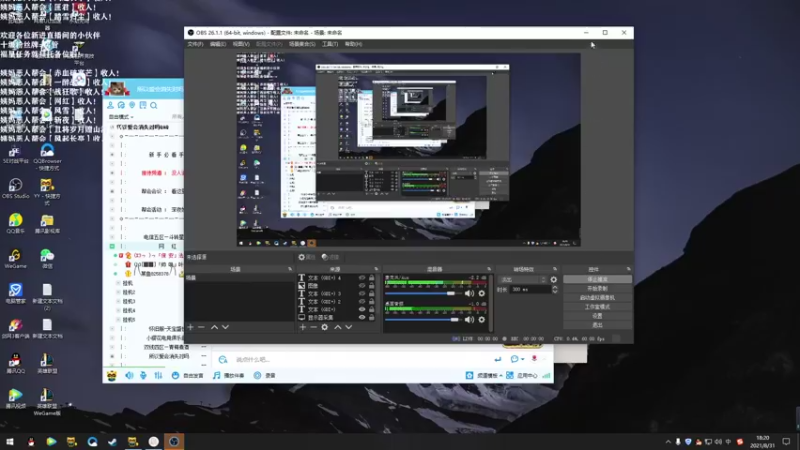Open the scene transition type dropdown

522,280
